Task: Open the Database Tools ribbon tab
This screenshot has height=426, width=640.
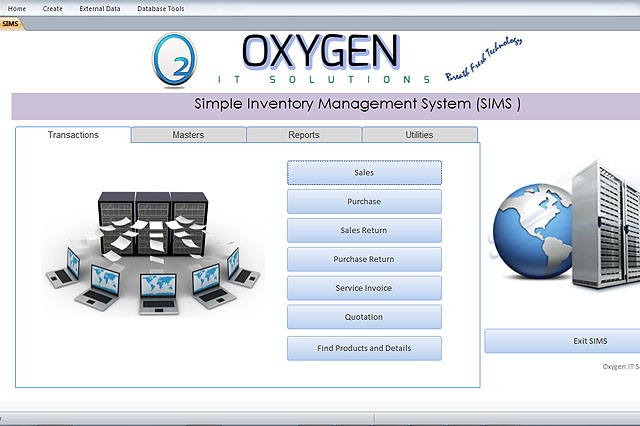Action: point(161,9)
